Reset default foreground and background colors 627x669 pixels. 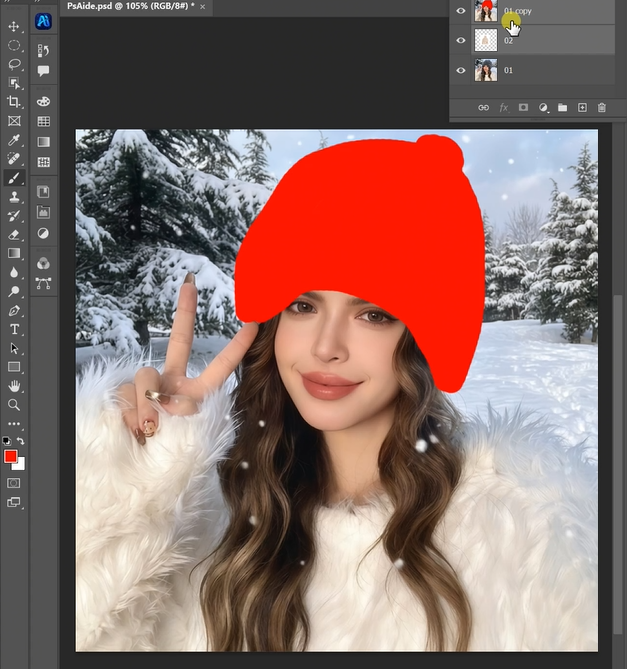(x=7, y=441)
